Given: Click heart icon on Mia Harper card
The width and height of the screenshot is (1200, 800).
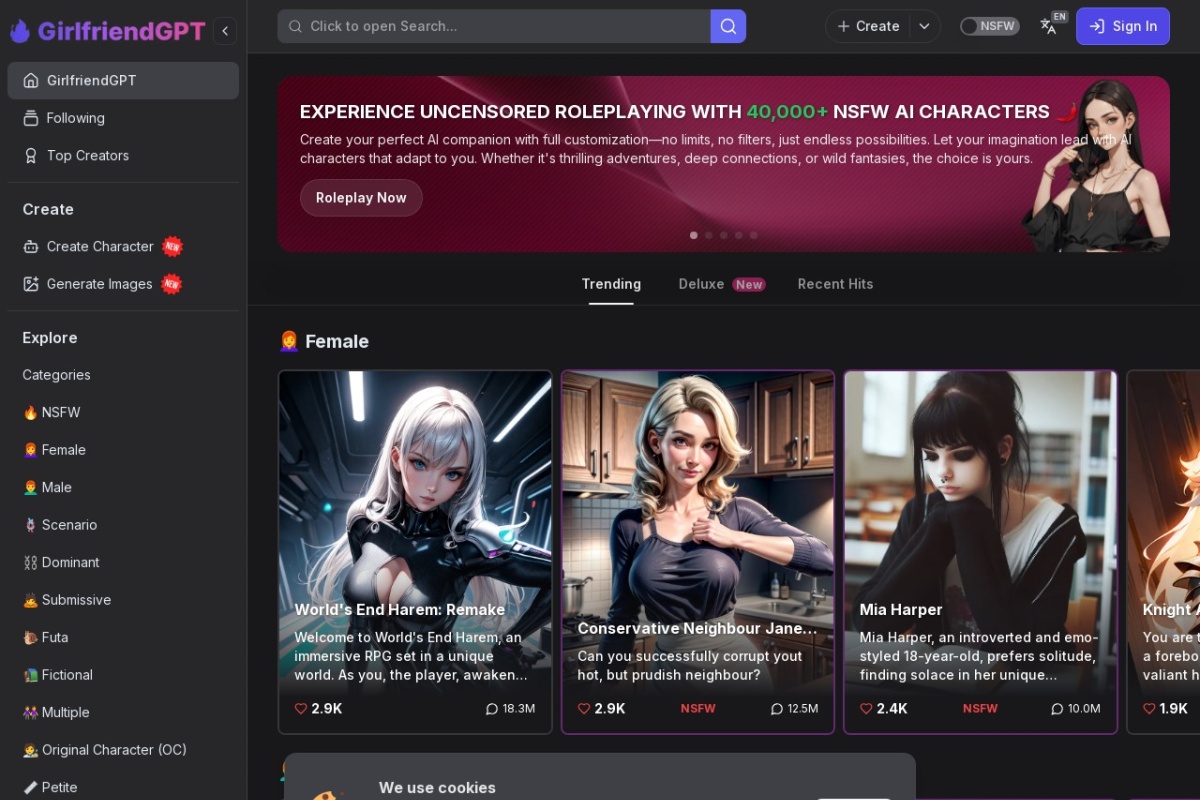Looking at the screenshot, I should coord(866,708).
